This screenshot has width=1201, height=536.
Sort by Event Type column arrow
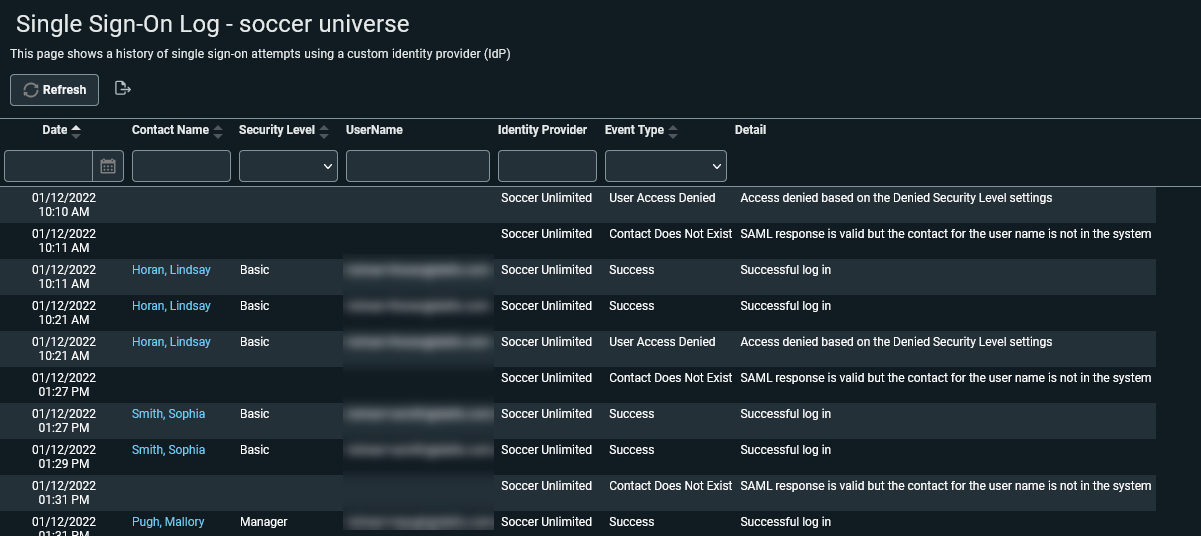pyautogui.click(x=673, y=131)
